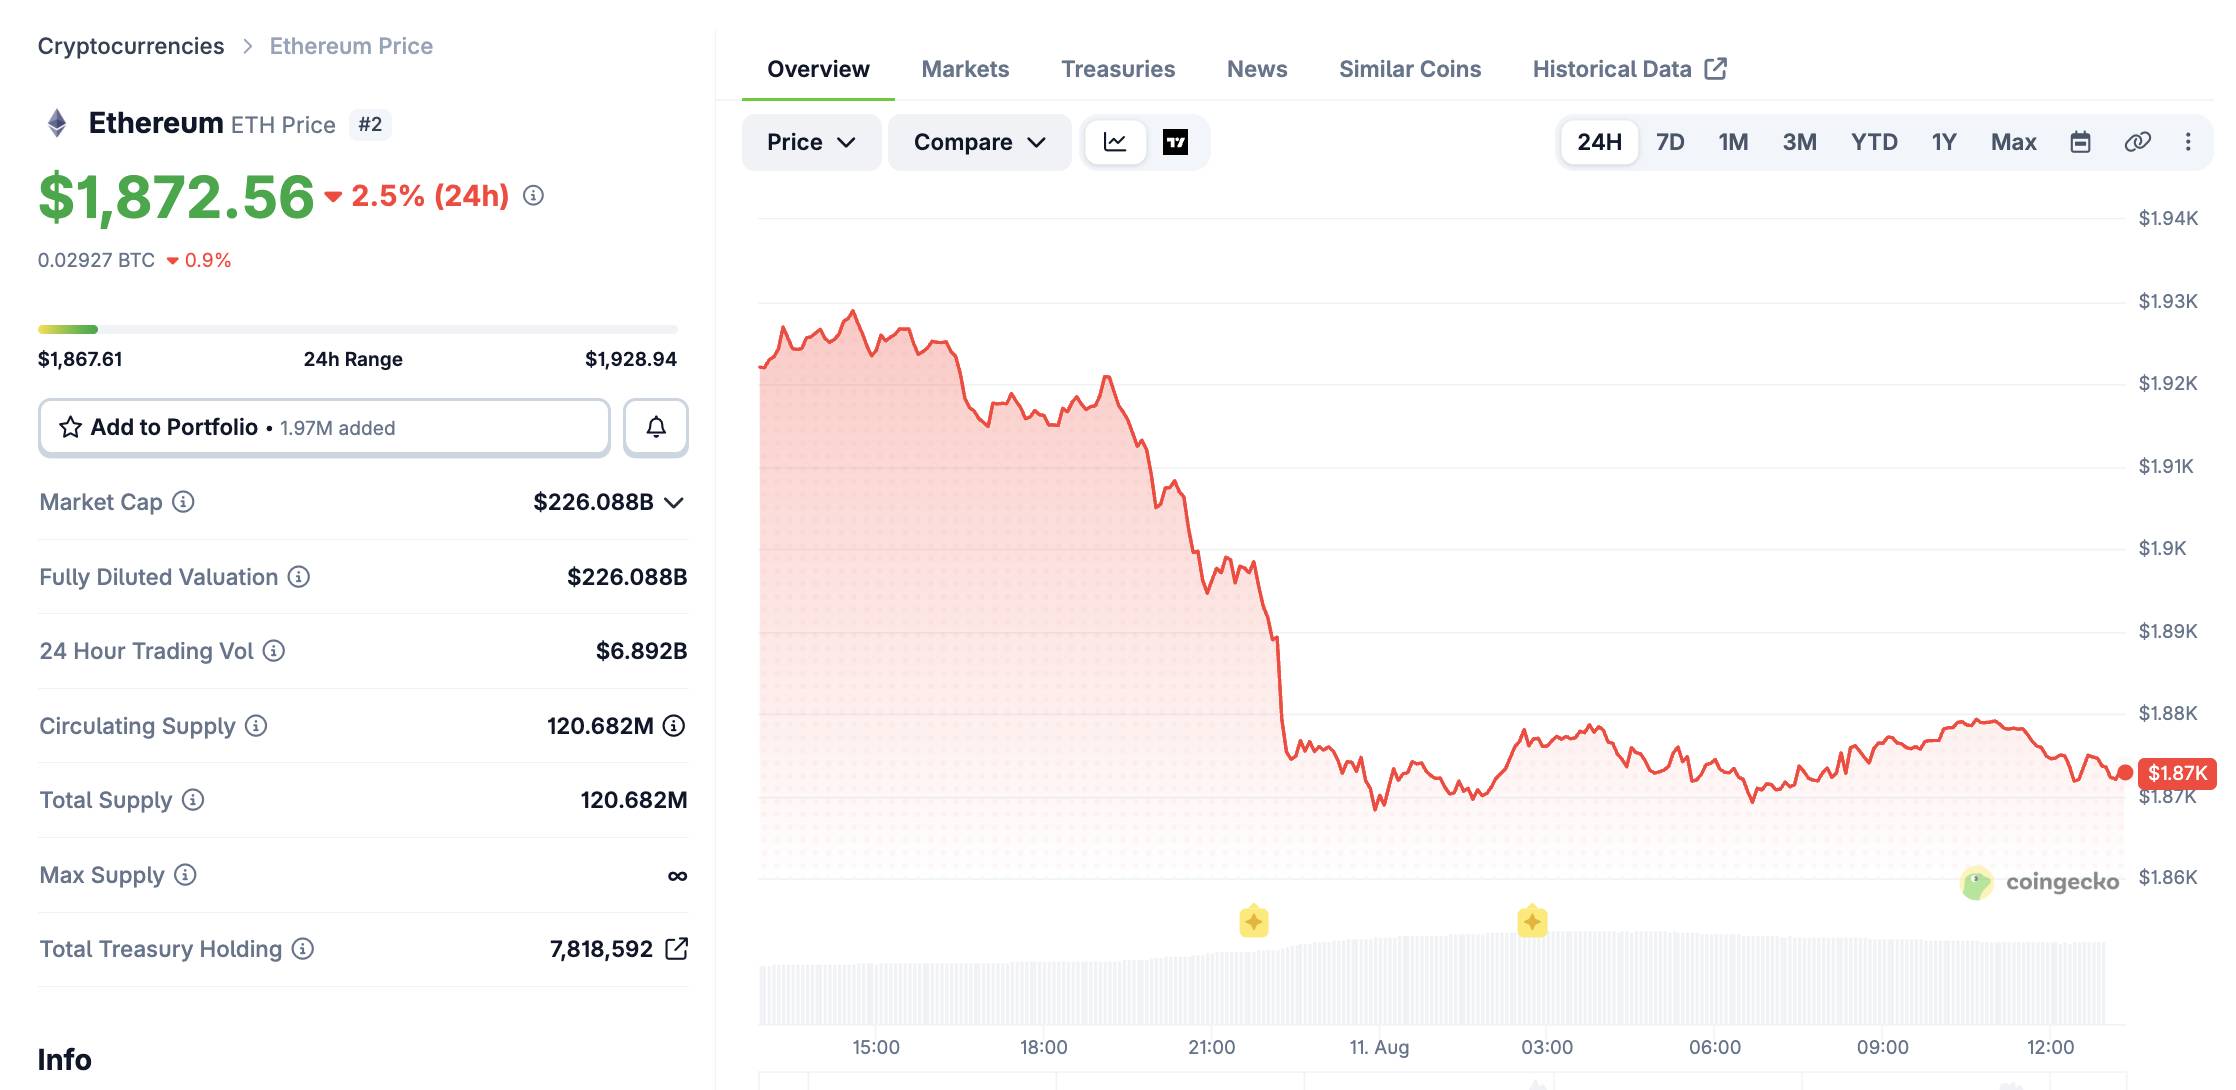Image resolution: width=2236 pixels, height=1090 pixels.
Task: Click the first yellow news marker on chart
Action: 1253,921
